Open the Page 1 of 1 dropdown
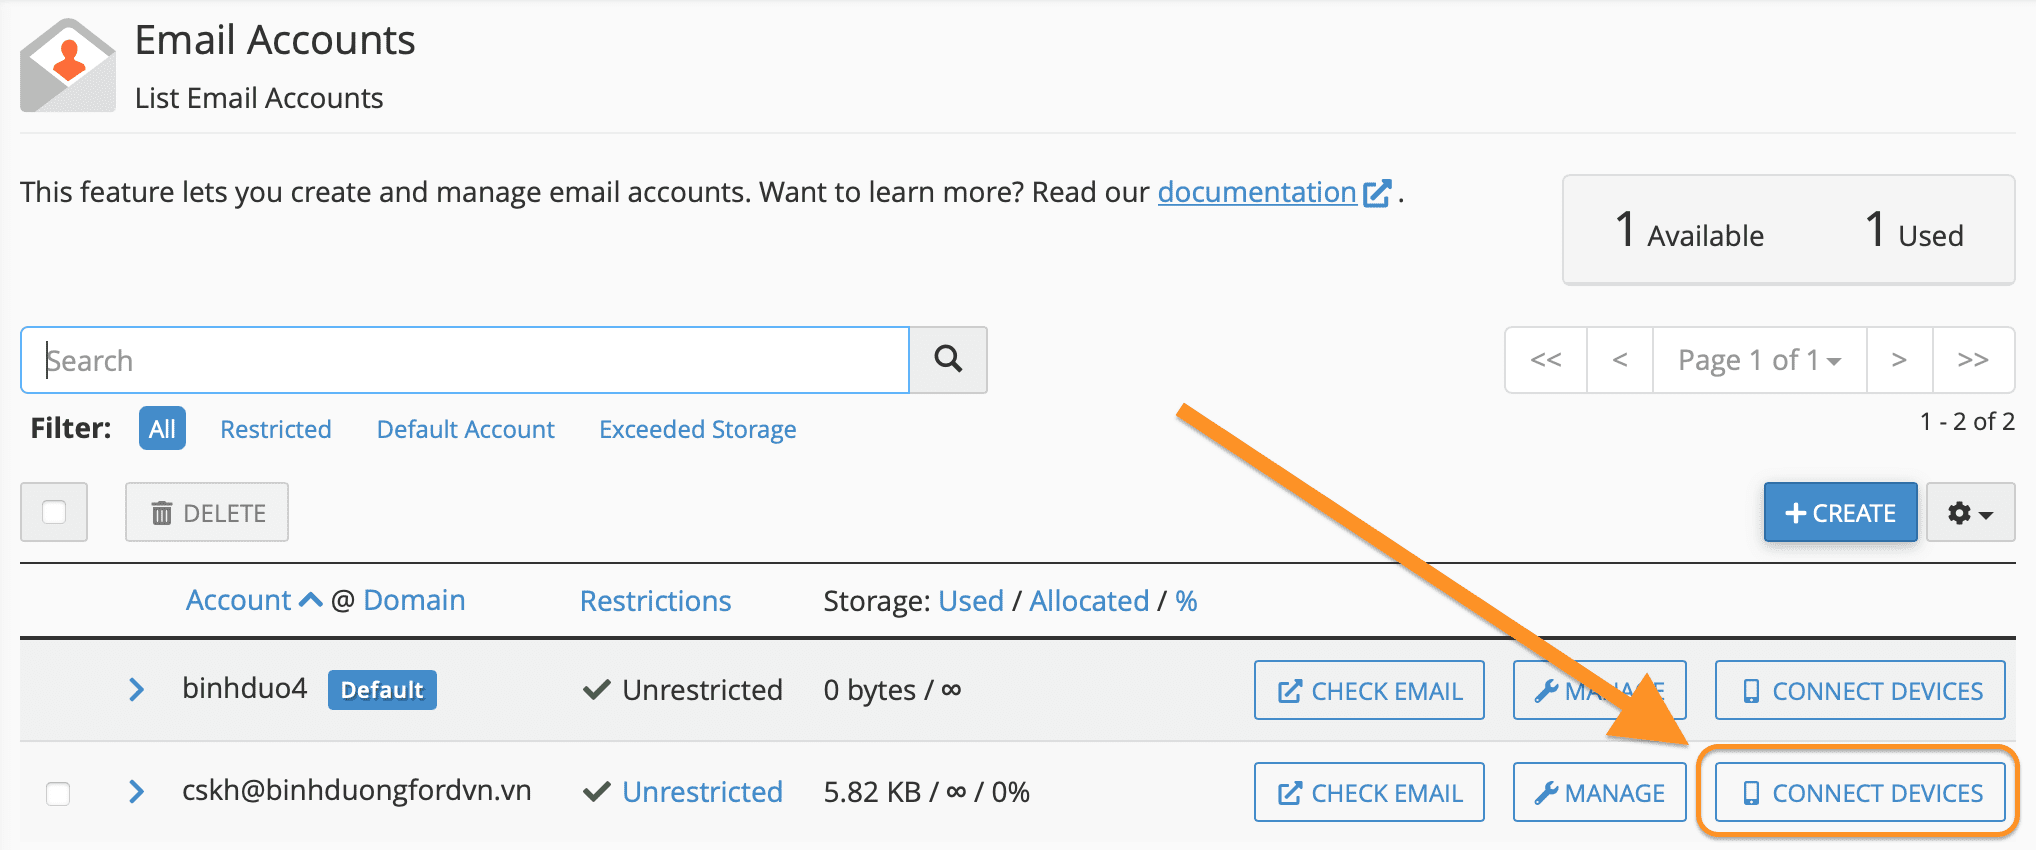Viewport: 2036px width, 850px height. [x=1759, y=360]
